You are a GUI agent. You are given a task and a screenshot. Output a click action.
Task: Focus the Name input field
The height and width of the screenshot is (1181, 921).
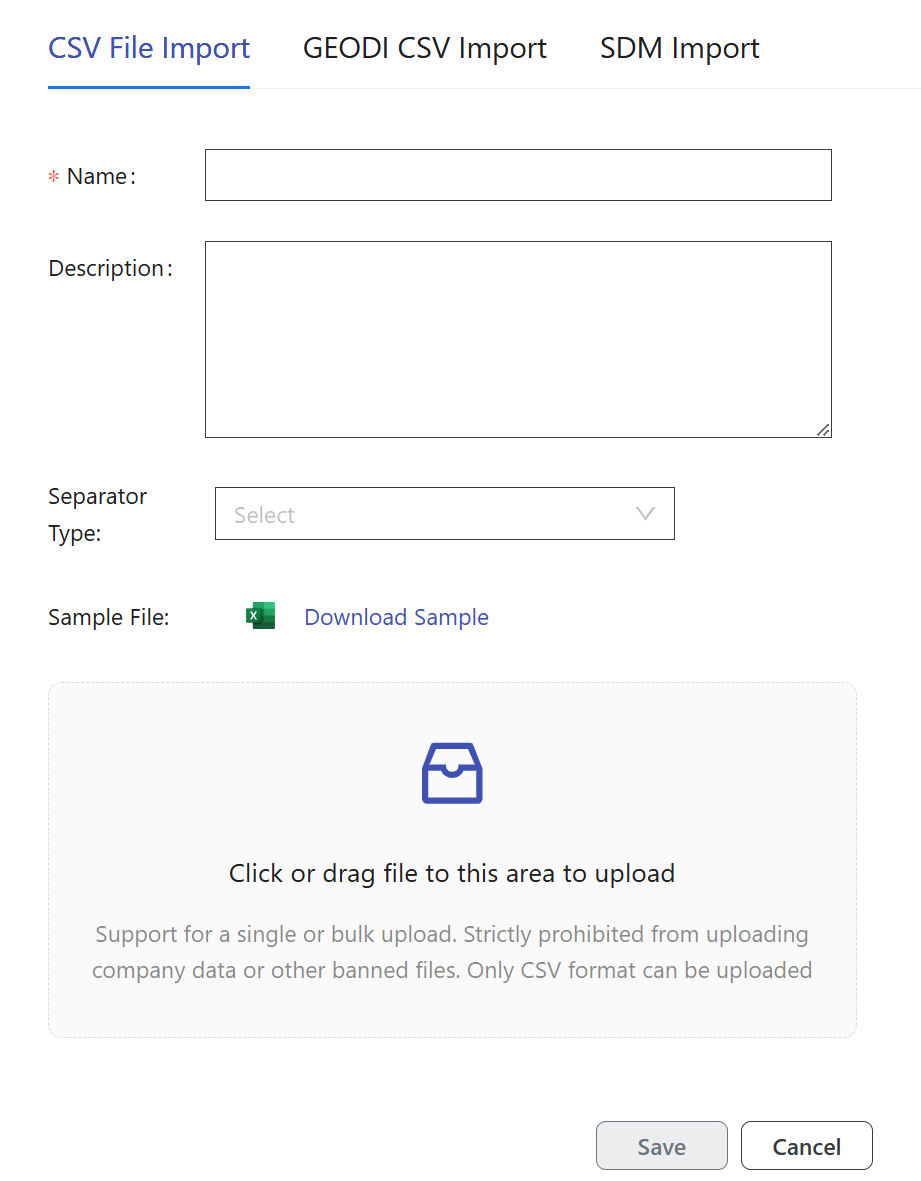click(518, 175)
